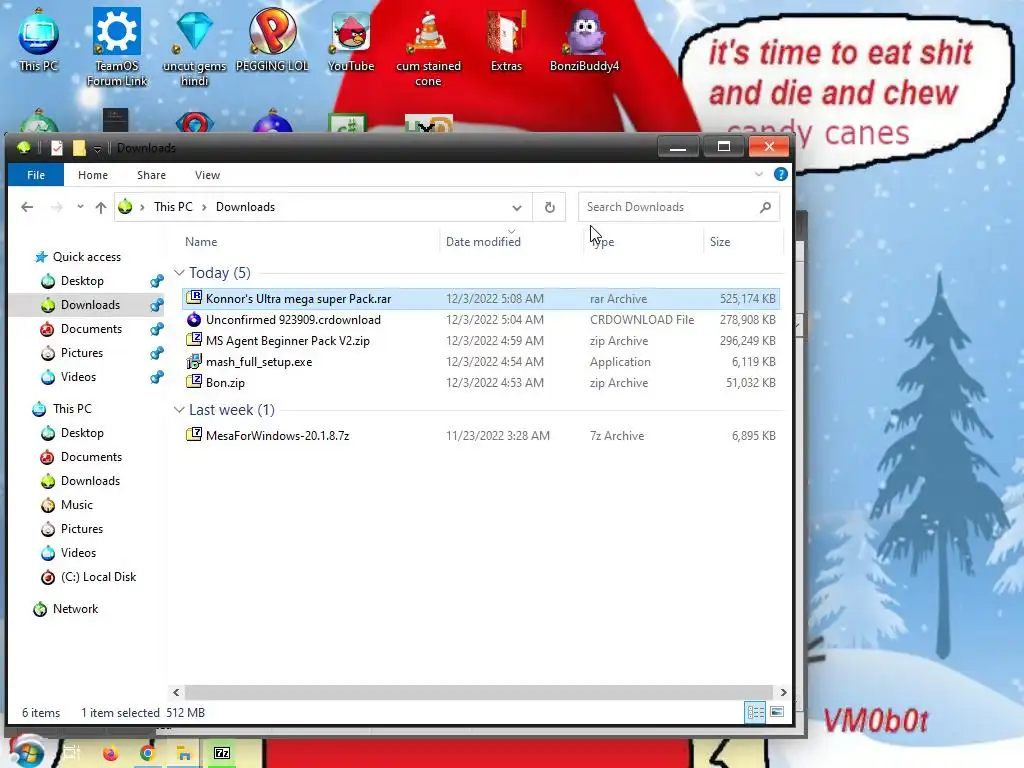Switch to the Home ribbon tab
This screenshot has width=1024, height=768.
[x=93, y=175]
